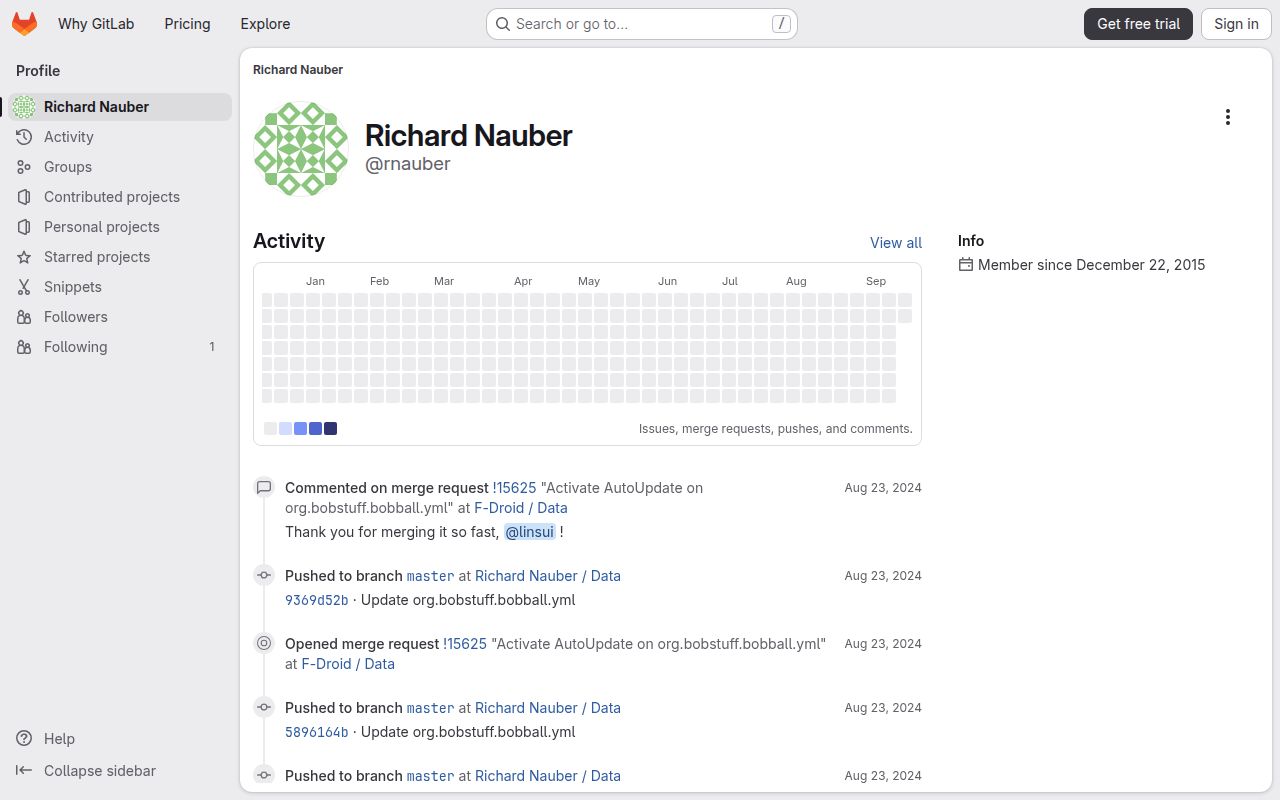The width and height of the screenshot is (1280, 800).
Task: Click the small avatar in sidebar
Action: (24, 107)
